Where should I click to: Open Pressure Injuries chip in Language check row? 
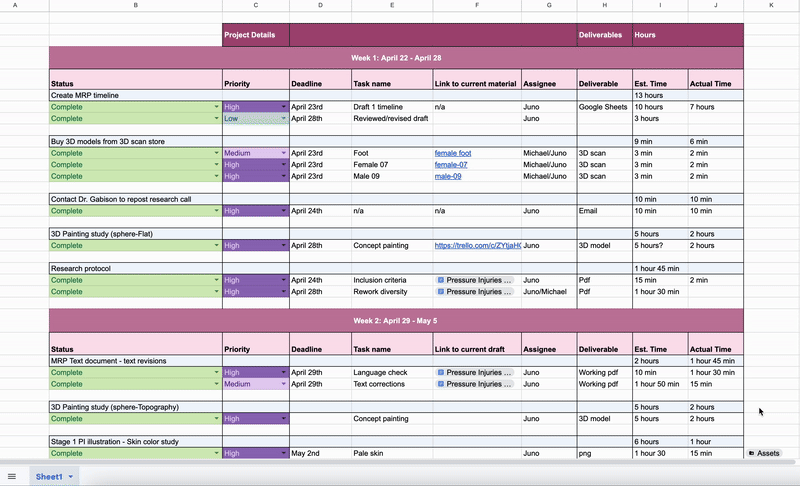tap(474, 372)
